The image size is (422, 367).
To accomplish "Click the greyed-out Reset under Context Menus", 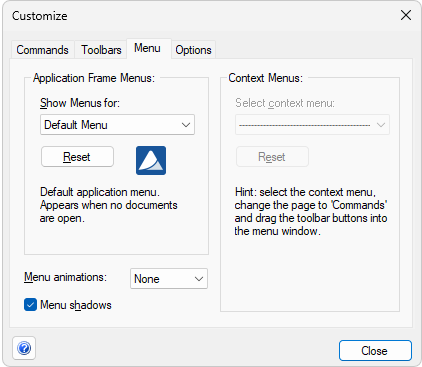I will (272, 157).
